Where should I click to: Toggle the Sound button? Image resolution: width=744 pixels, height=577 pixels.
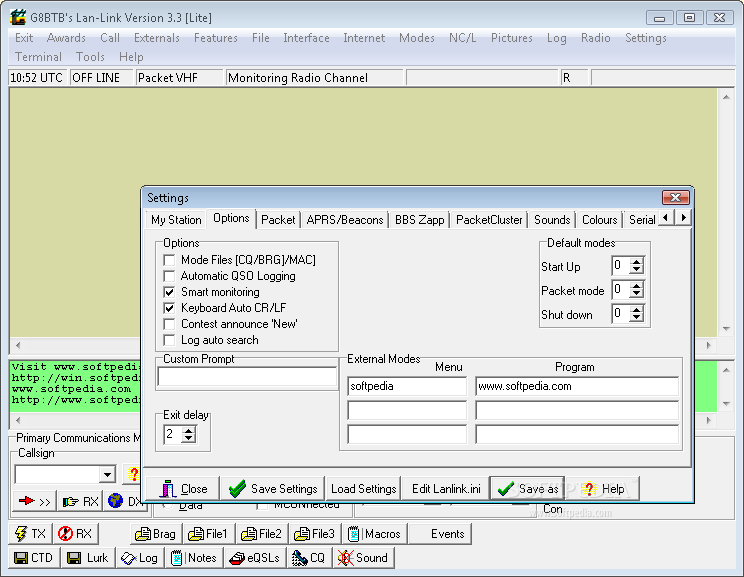point(363,558)
